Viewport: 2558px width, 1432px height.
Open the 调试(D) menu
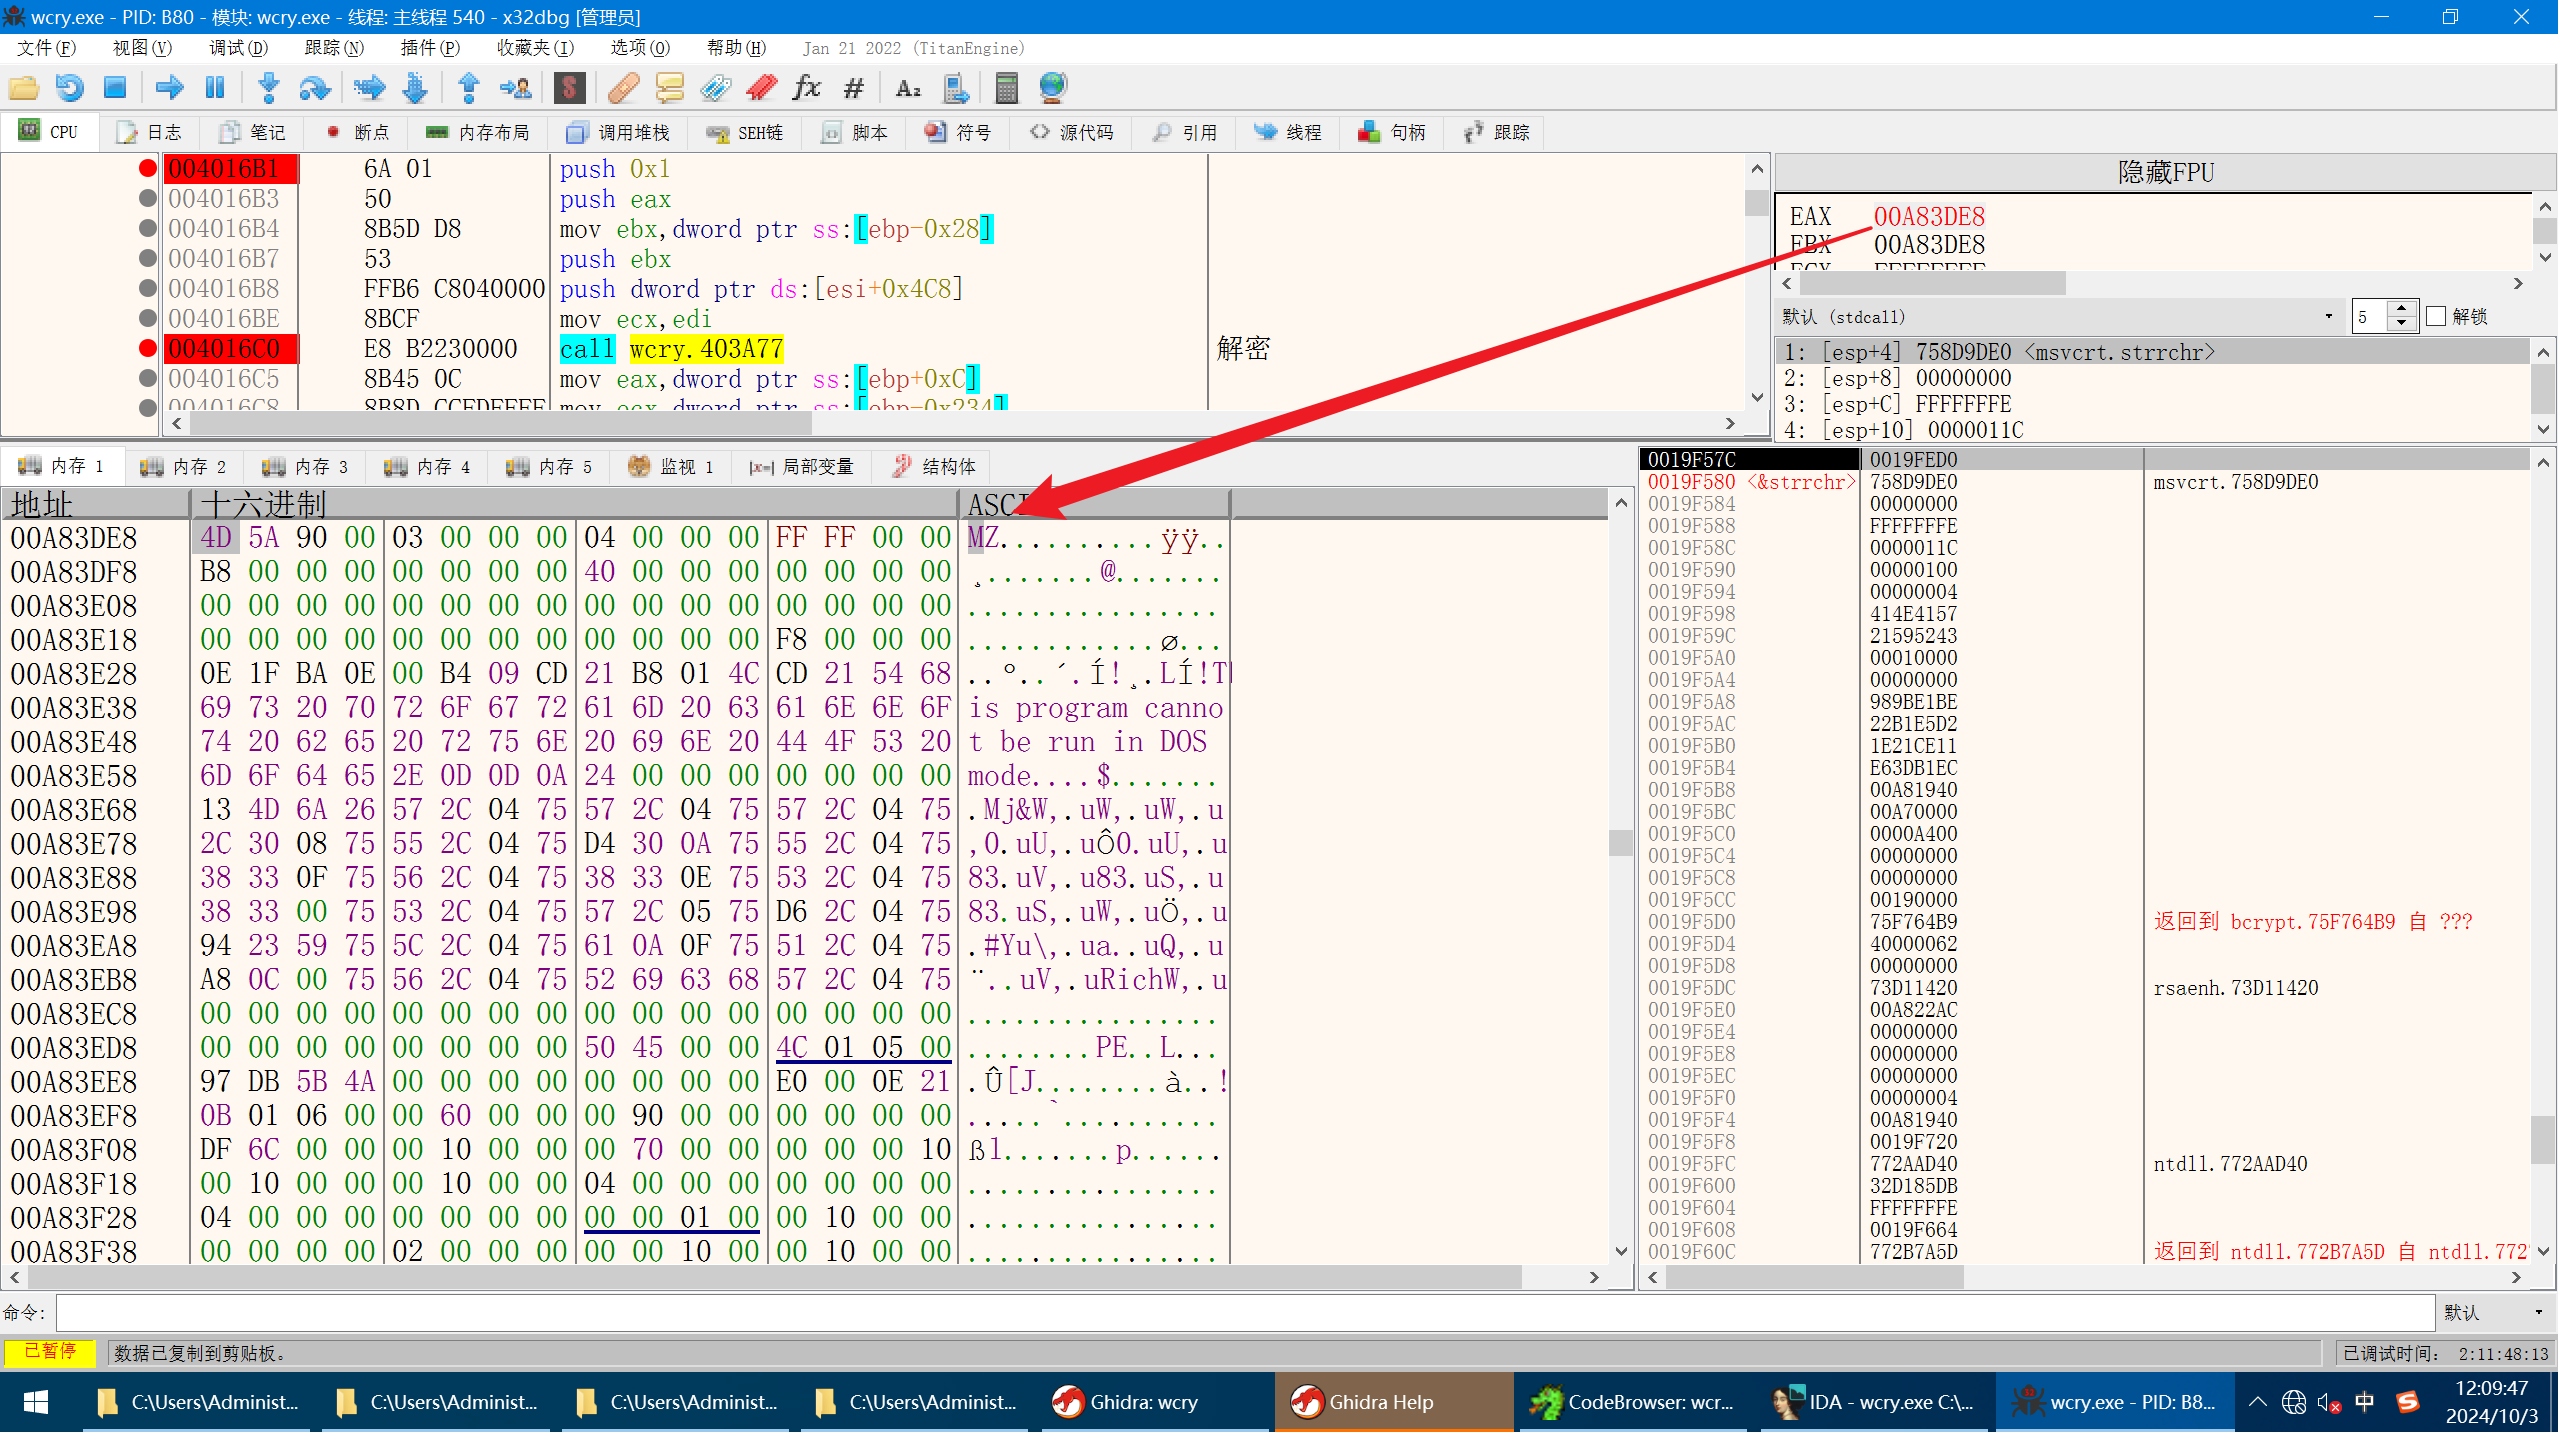(x=238, y=48)
